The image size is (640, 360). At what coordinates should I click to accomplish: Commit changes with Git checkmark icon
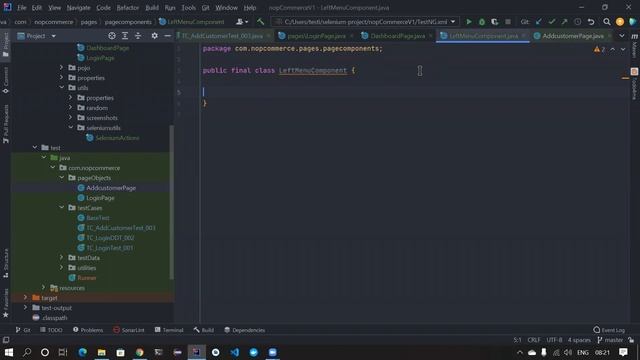(x=552, y=22)
